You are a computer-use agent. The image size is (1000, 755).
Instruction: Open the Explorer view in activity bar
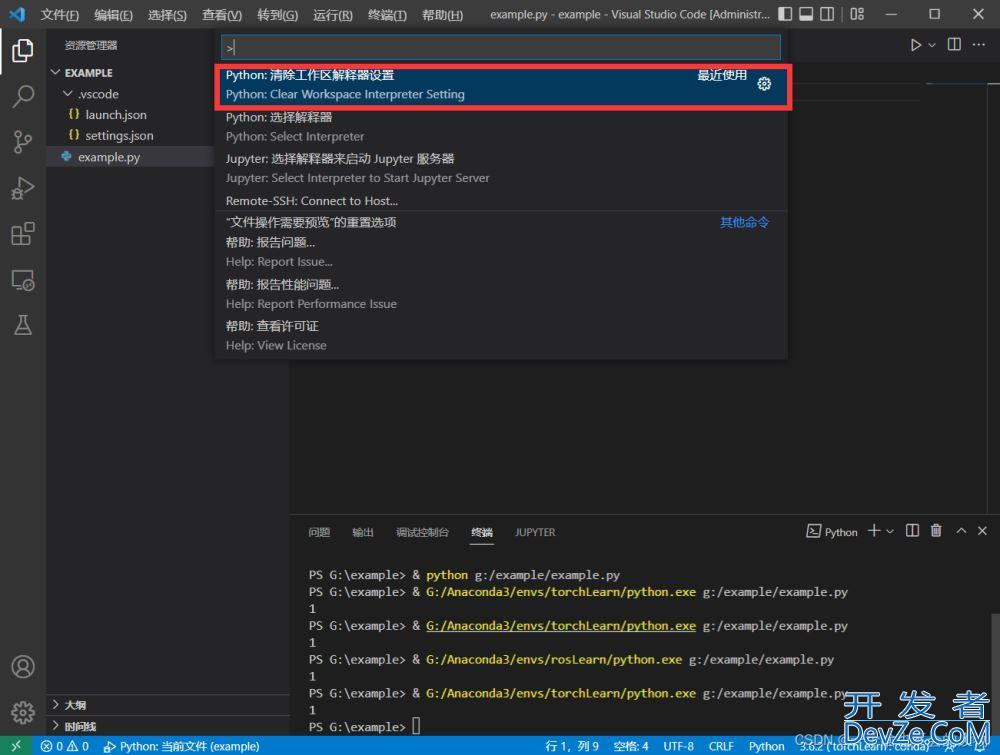coord(23,50)
